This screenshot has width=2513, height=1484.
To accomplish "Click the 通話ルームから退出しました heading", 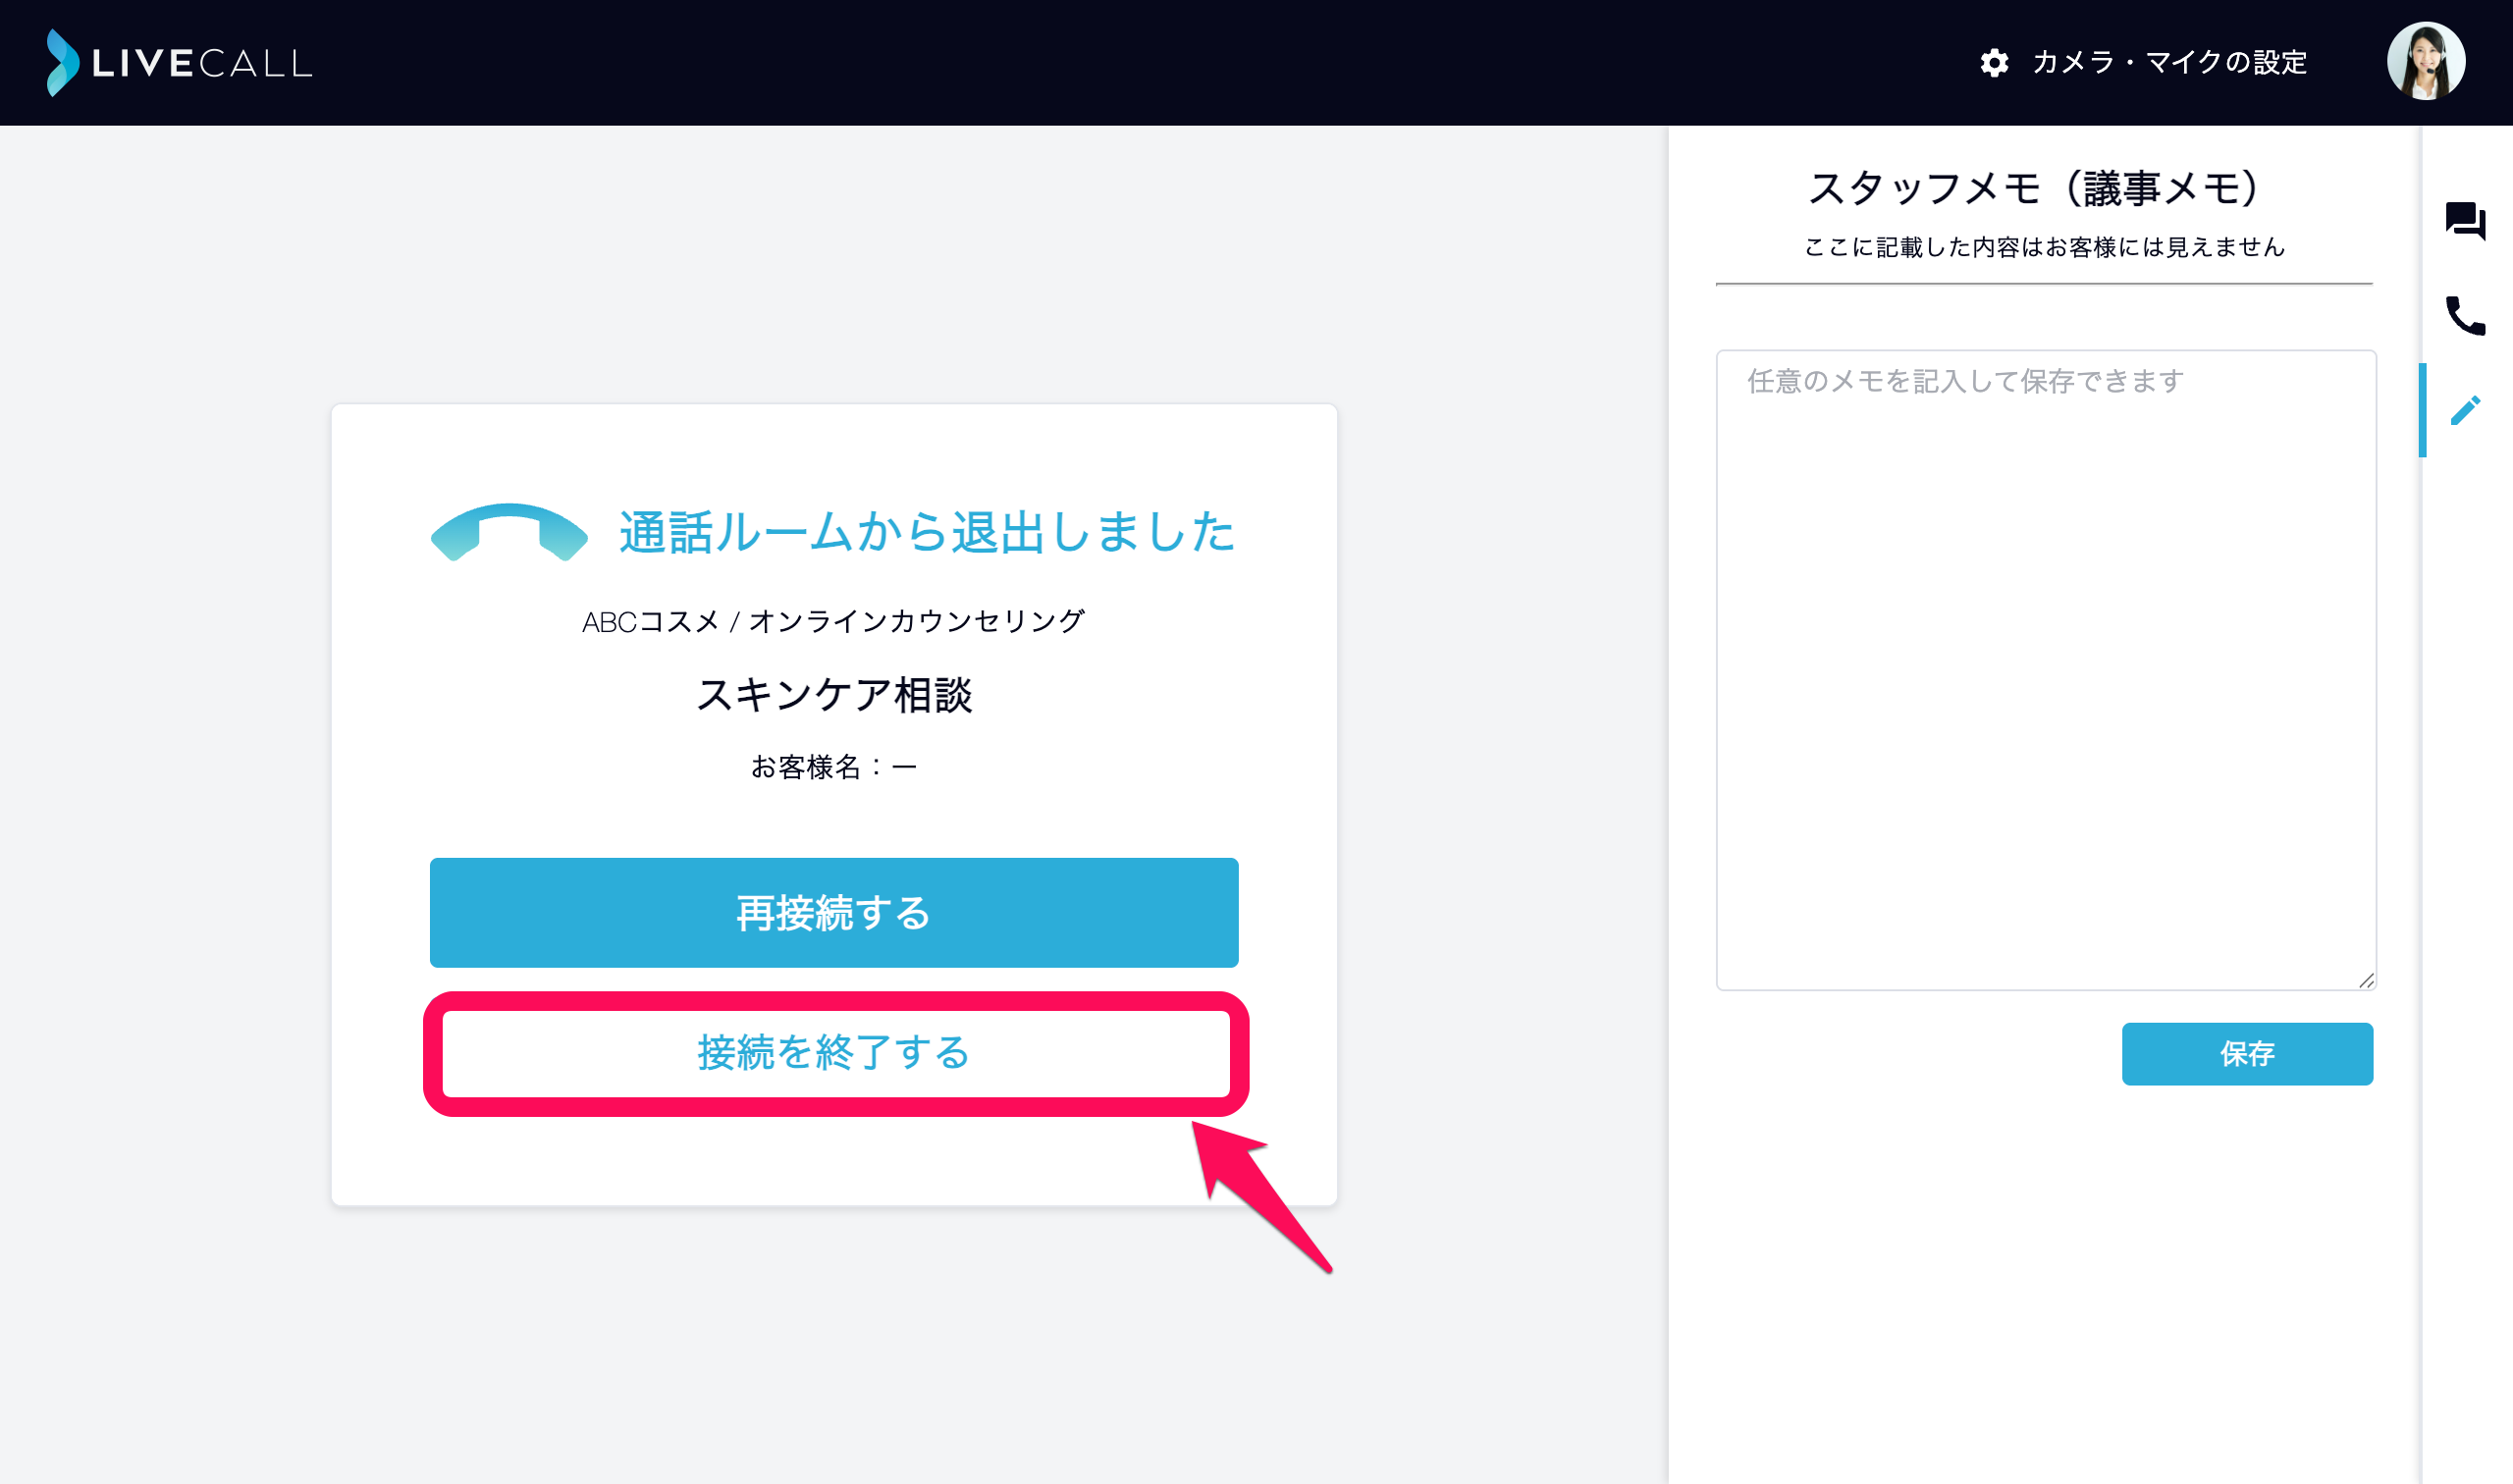I will pyautogui.click(x=927, y=532).
